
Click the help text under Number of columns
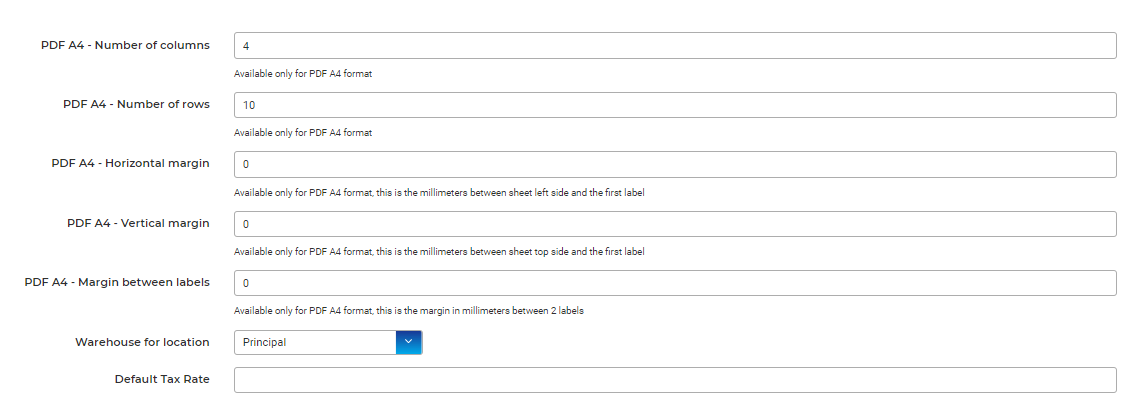click(x=303, y=74)
